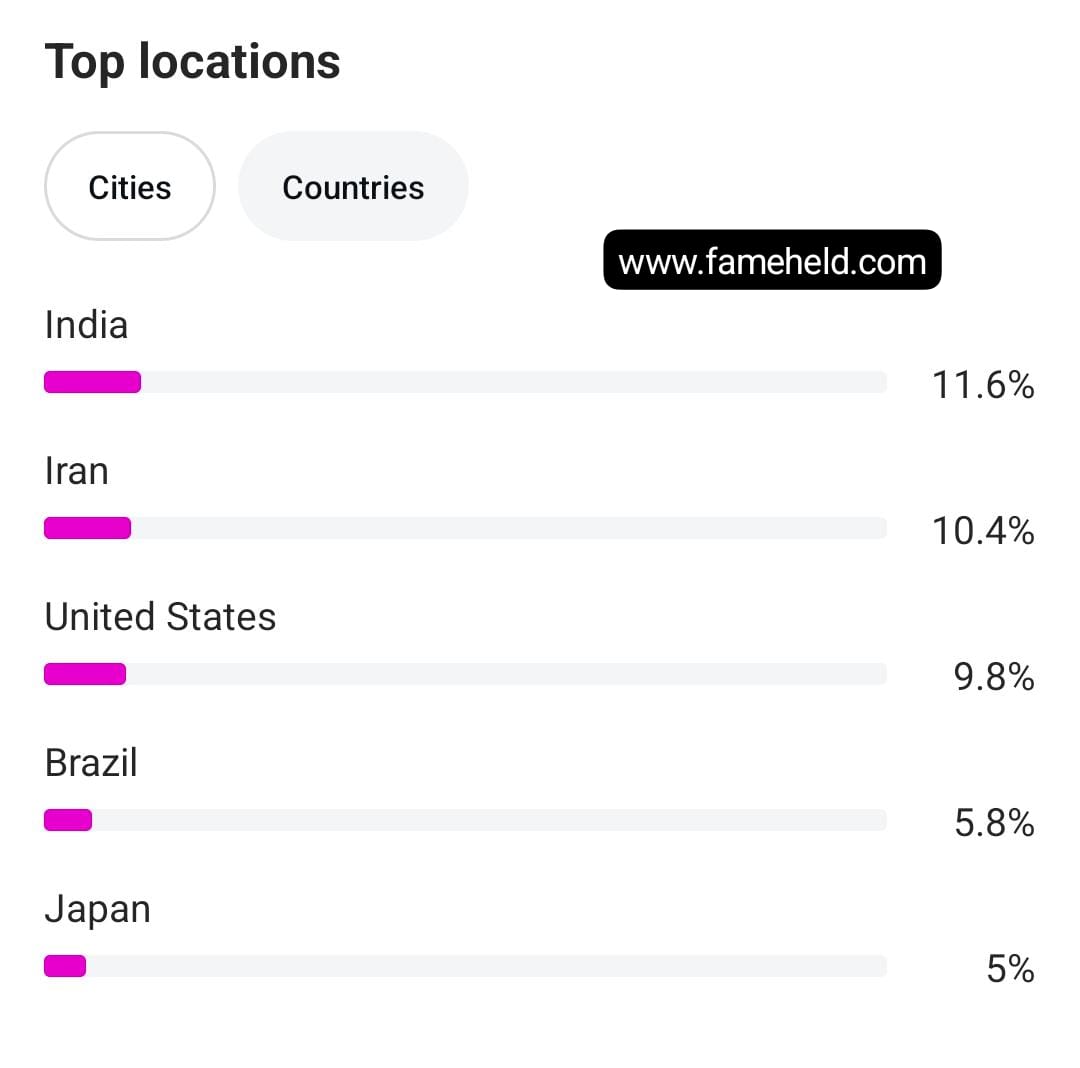This screenshot has height=1068, width=1080.
Task: Choose the Iran country label
Action: [x=77, y=471]
